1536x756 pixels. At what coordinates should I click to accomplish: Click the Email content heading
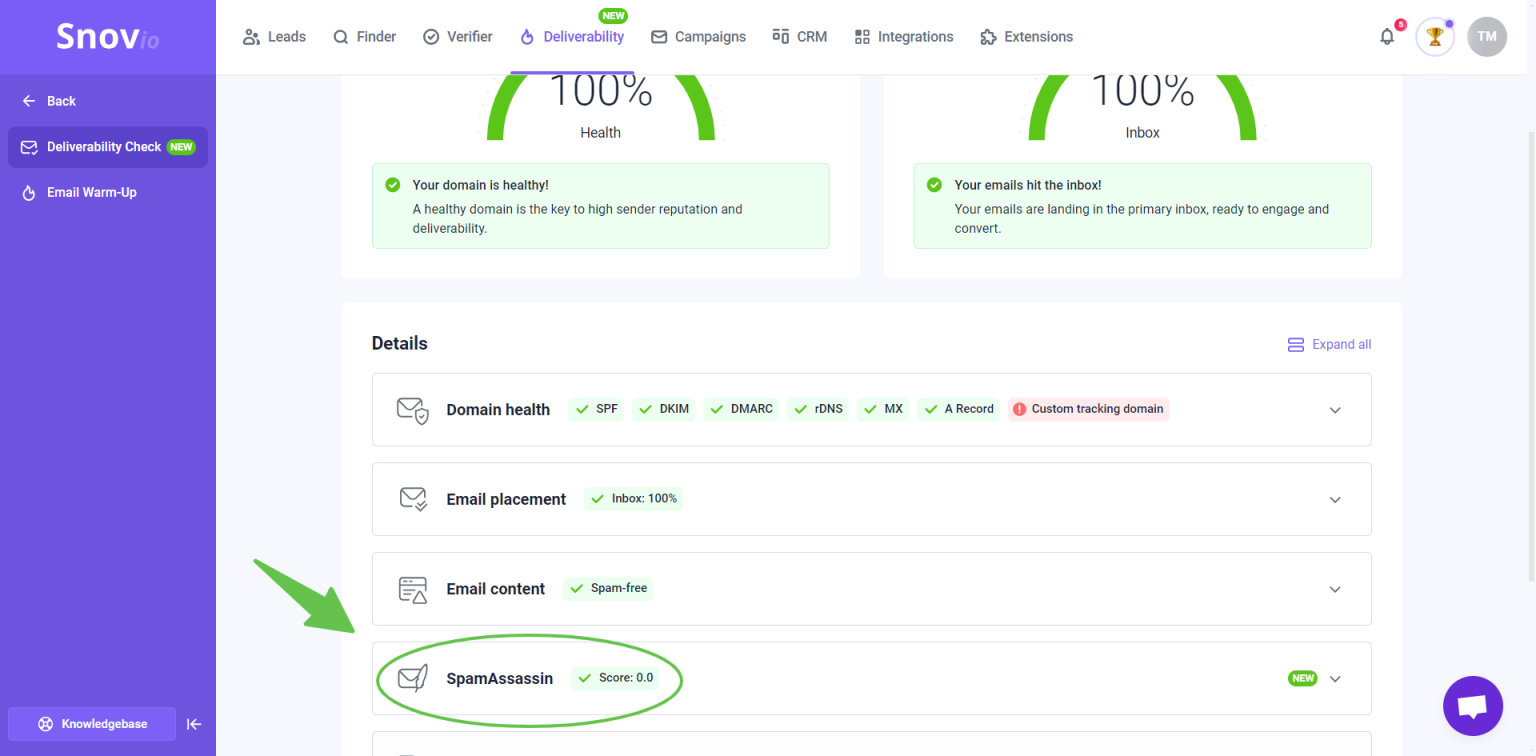tap(496, 589)
